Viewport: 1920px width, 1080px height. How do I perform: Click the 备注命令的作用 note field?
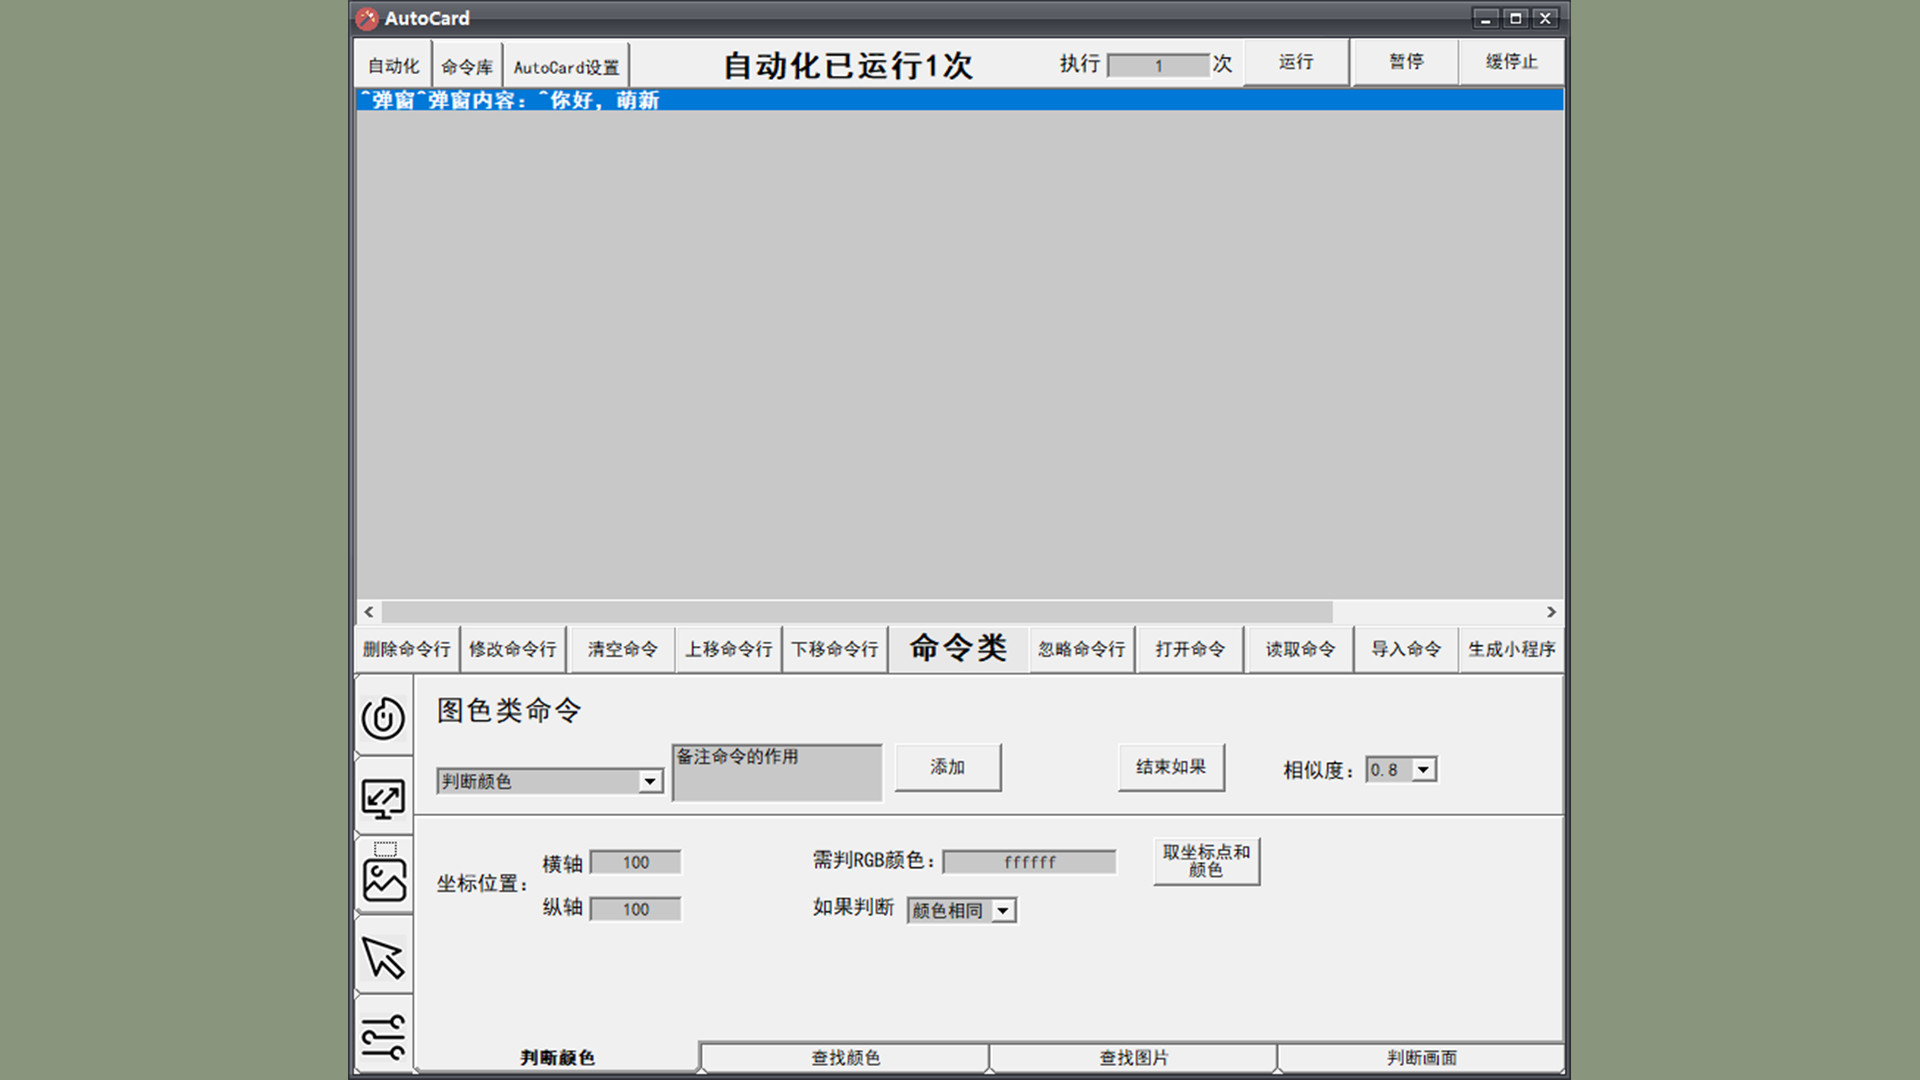pyautogui.click(x=777, y=773)
